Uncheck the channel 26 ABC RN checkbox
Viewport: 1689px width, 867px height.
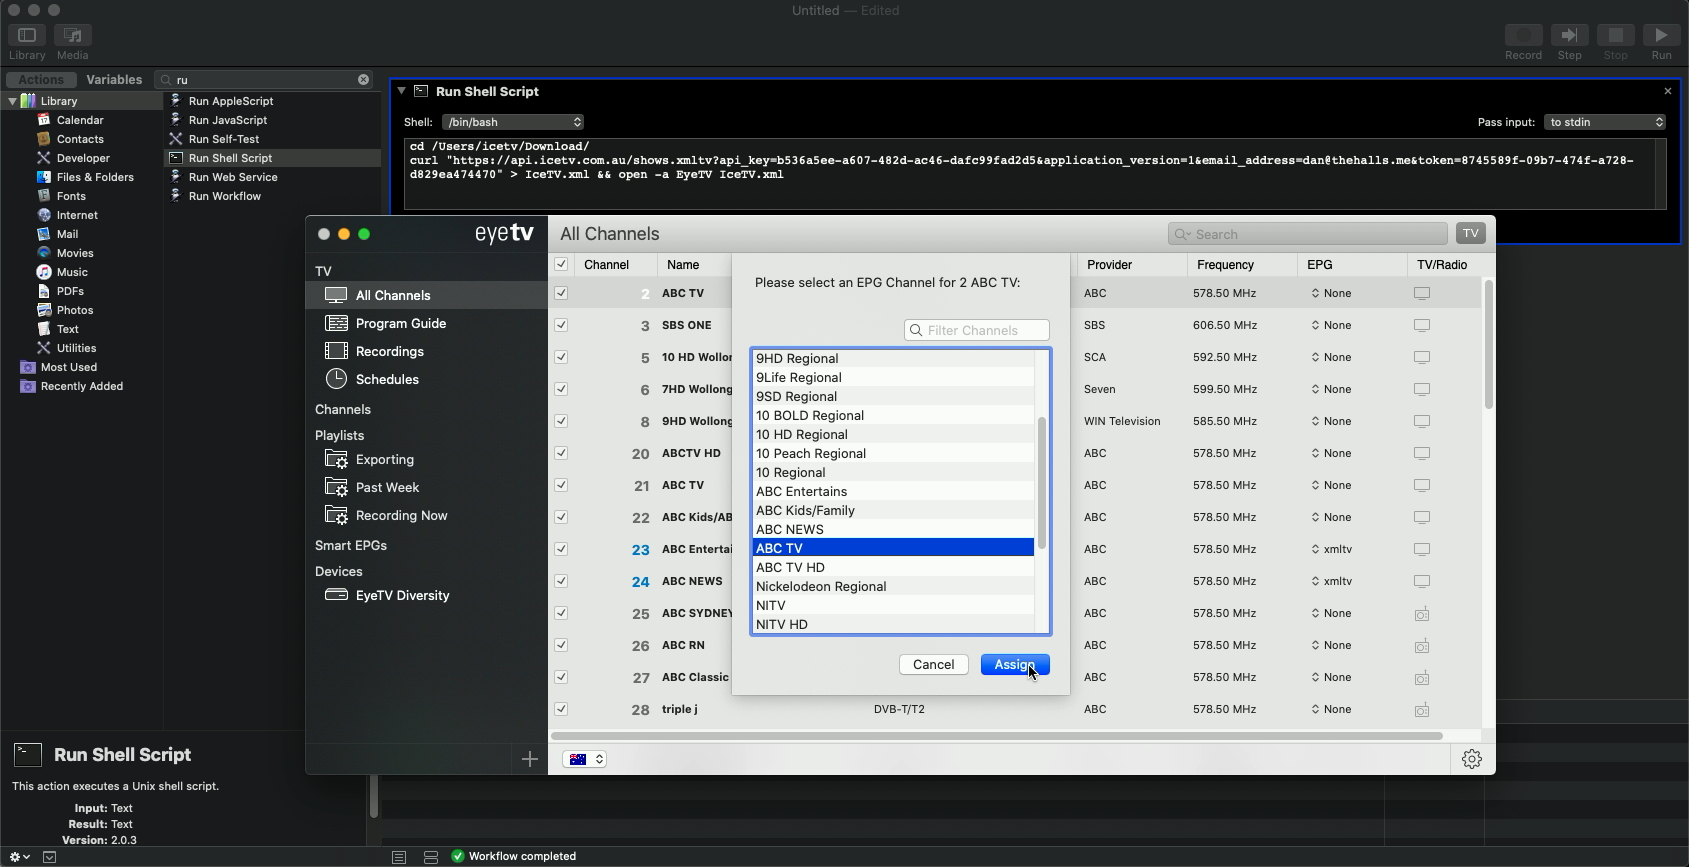pos(561,645)
